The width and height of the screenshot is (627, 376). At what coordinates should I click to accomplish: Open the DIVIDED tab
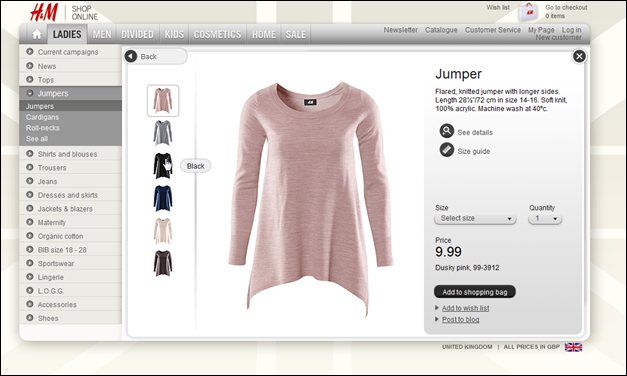point(138,34)
